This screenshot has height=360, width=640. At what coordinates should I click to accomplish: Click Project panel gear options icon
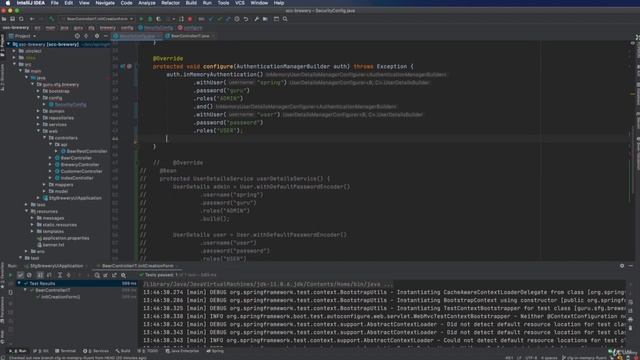97,36
